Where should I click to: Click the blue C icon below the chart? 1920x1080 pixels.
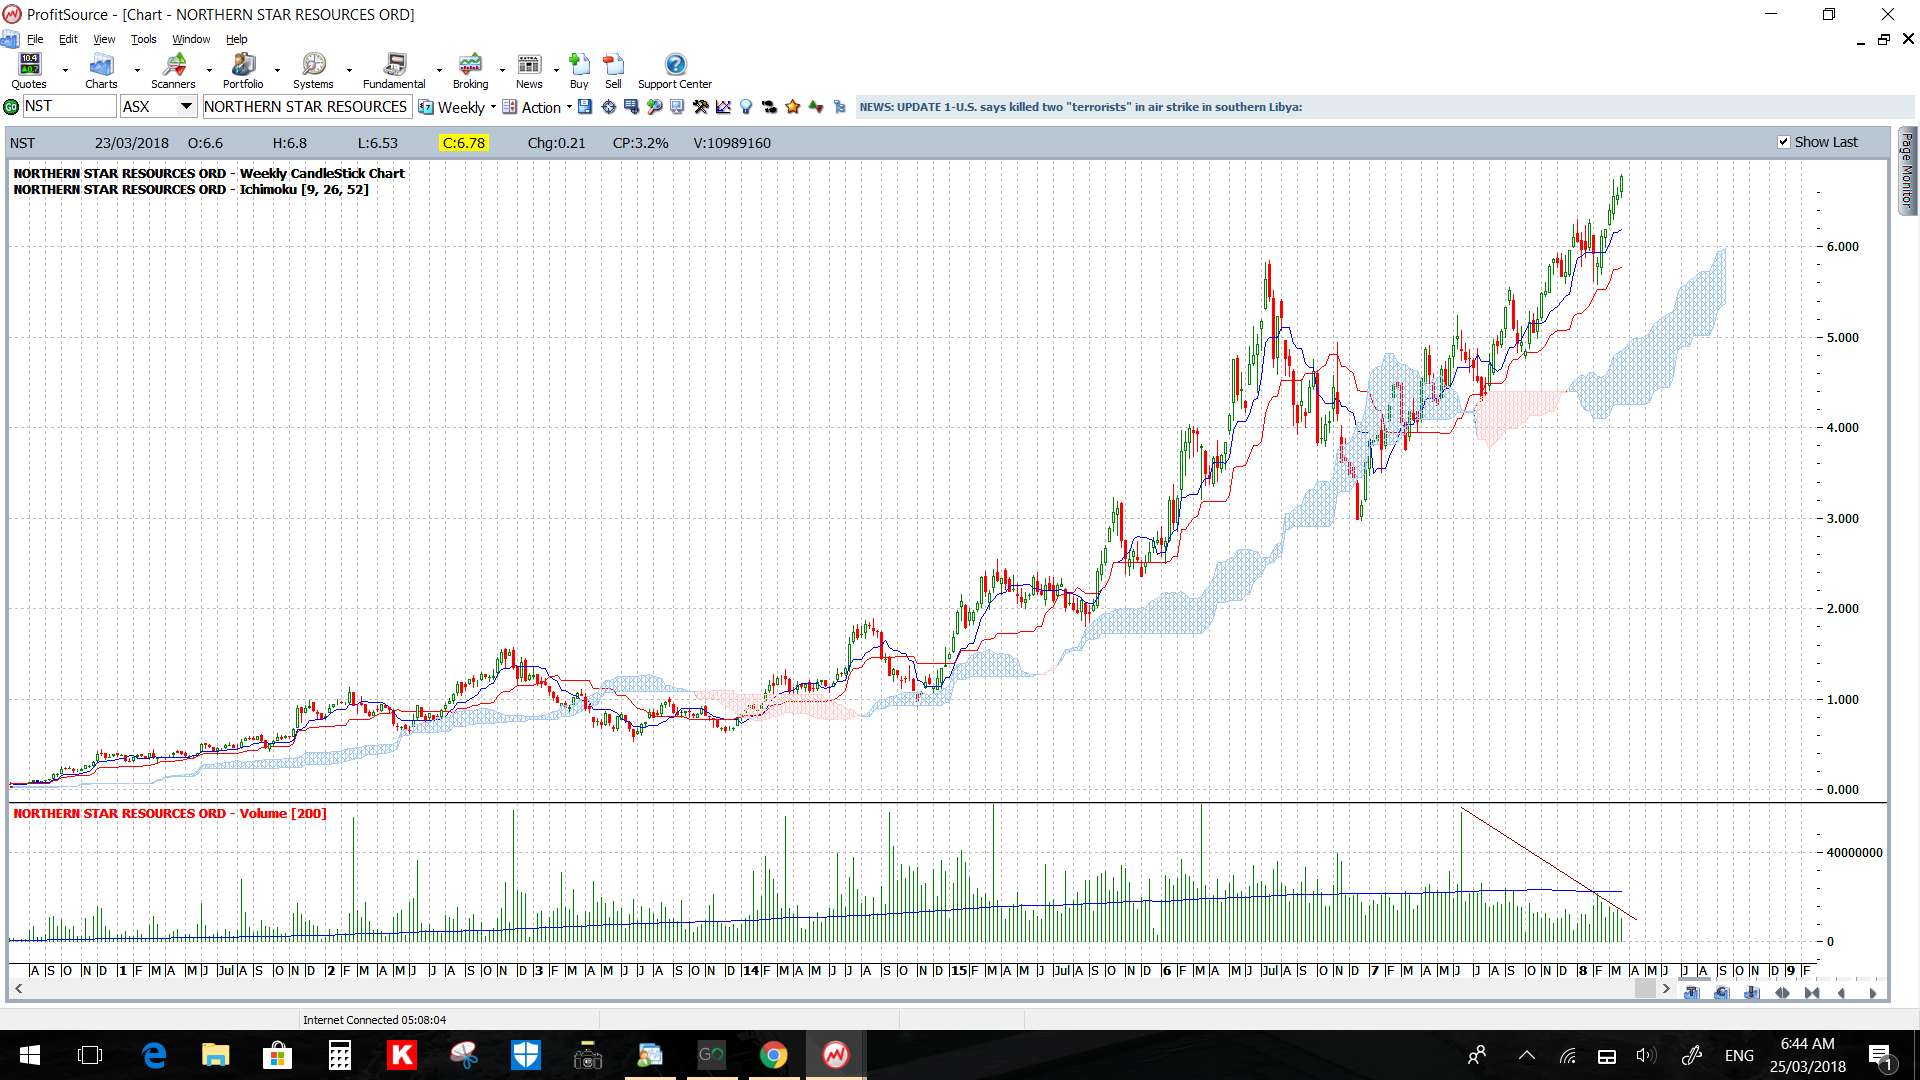coord(1722,993)
